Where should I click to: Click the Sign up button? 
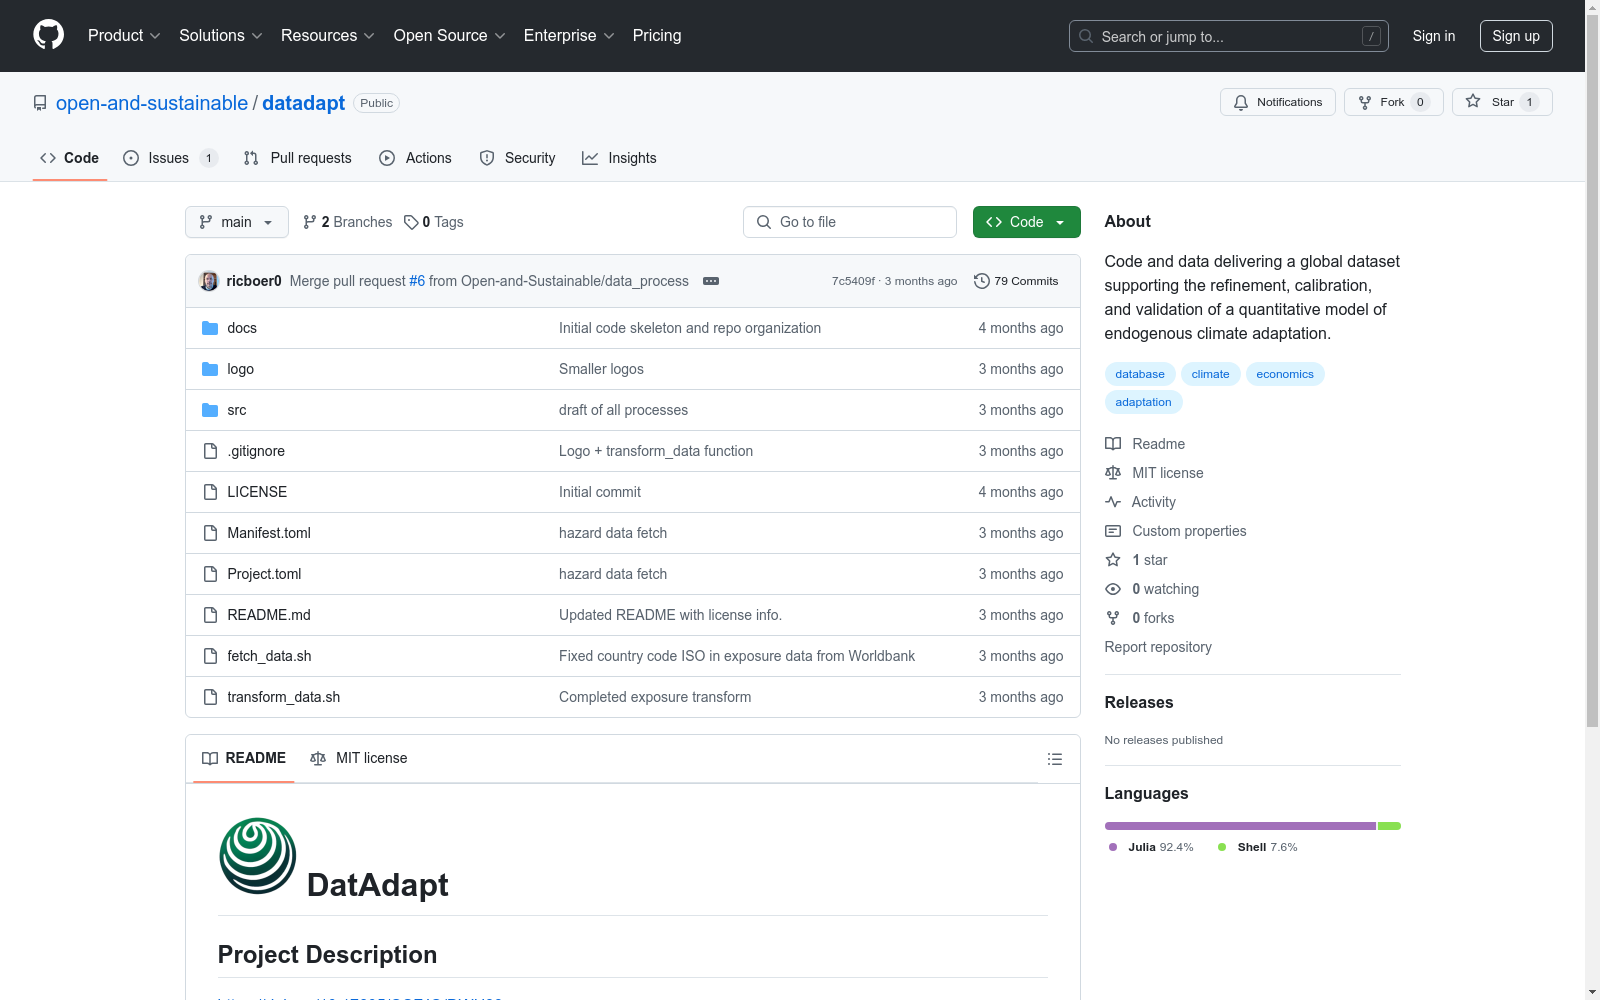[x=1516, y=36]
